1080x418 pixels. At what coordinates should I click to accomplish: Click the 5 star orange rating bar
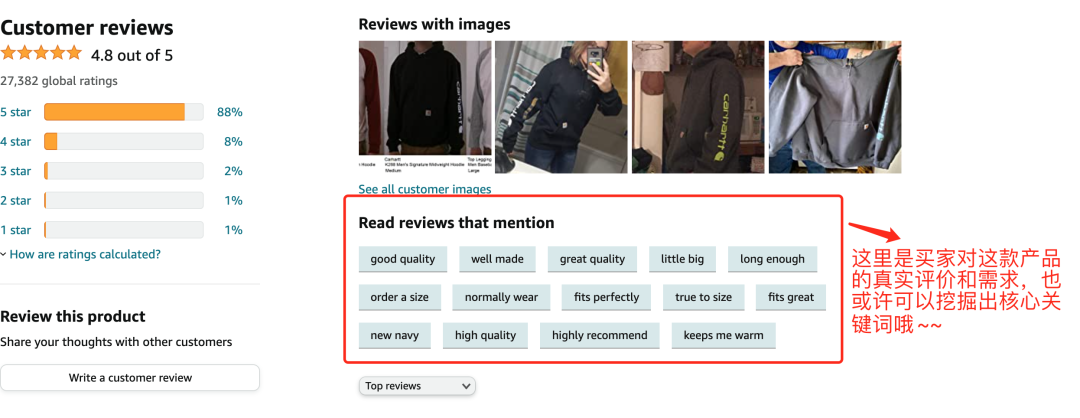tap(124, 112)
